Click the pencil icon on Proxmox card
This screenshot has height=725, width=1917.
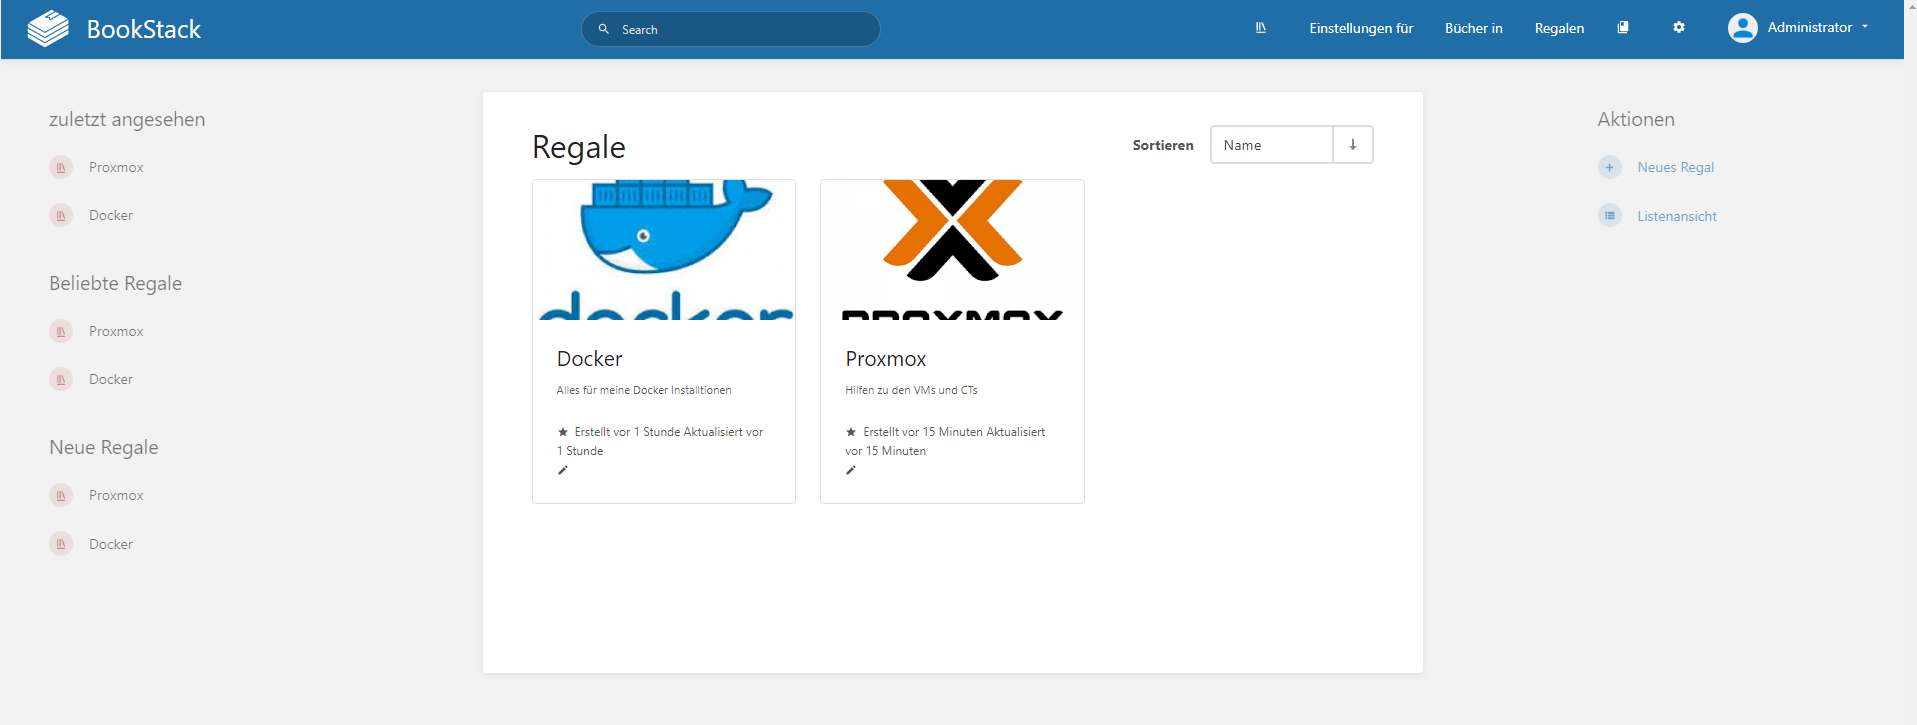(x=851, y=470)
